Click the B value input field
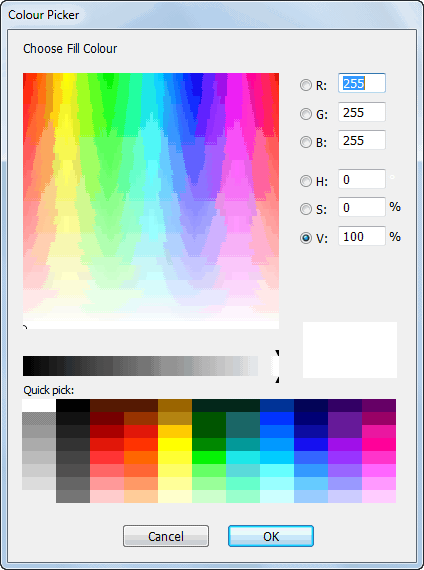This screenshot has width=424, height=570. click(x=362, y=140)
